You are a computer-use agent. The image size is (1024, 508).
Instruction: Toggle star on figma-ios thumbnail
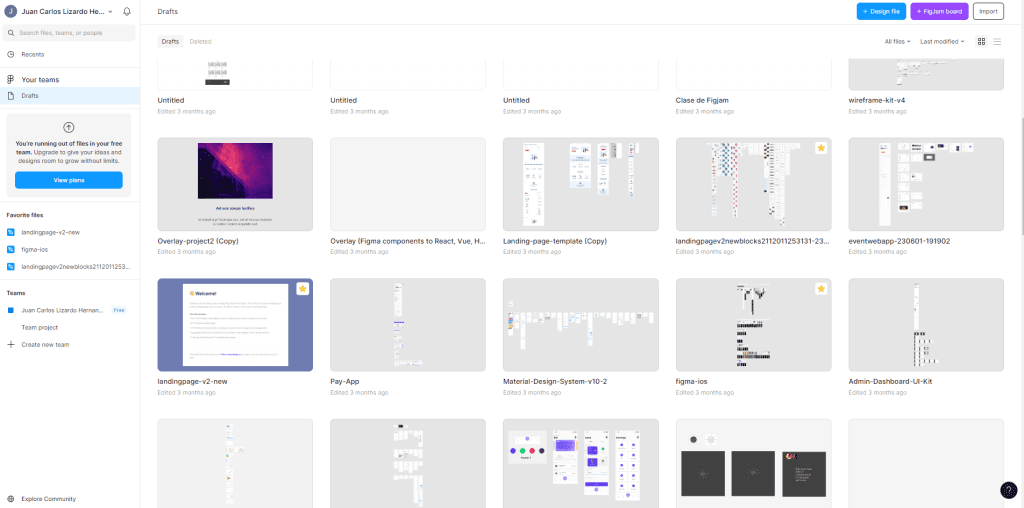coord(821,289)
